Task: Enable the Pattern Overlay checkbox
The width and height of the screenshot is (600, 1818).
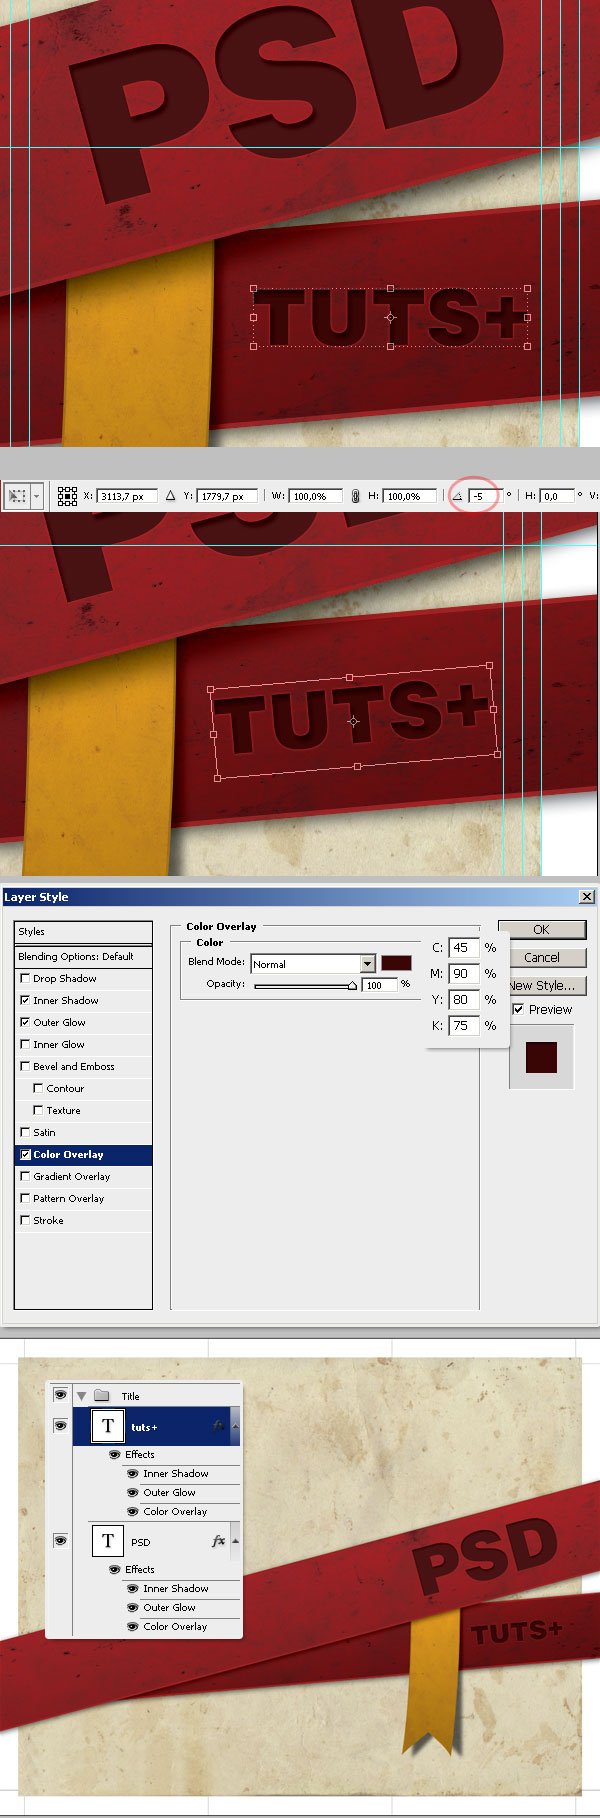Action: tap(25, 1198)
